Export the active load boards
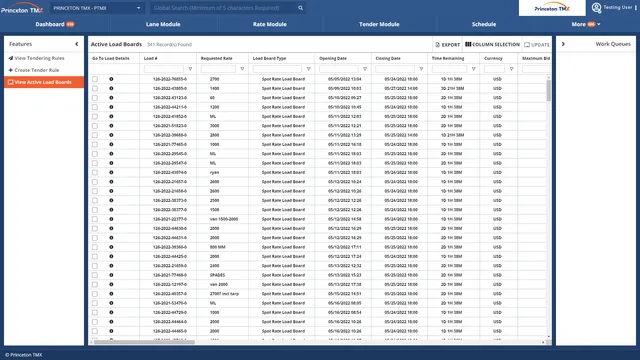Image resolution: width=640 pixels, height=360 pixels. [447, 44]
